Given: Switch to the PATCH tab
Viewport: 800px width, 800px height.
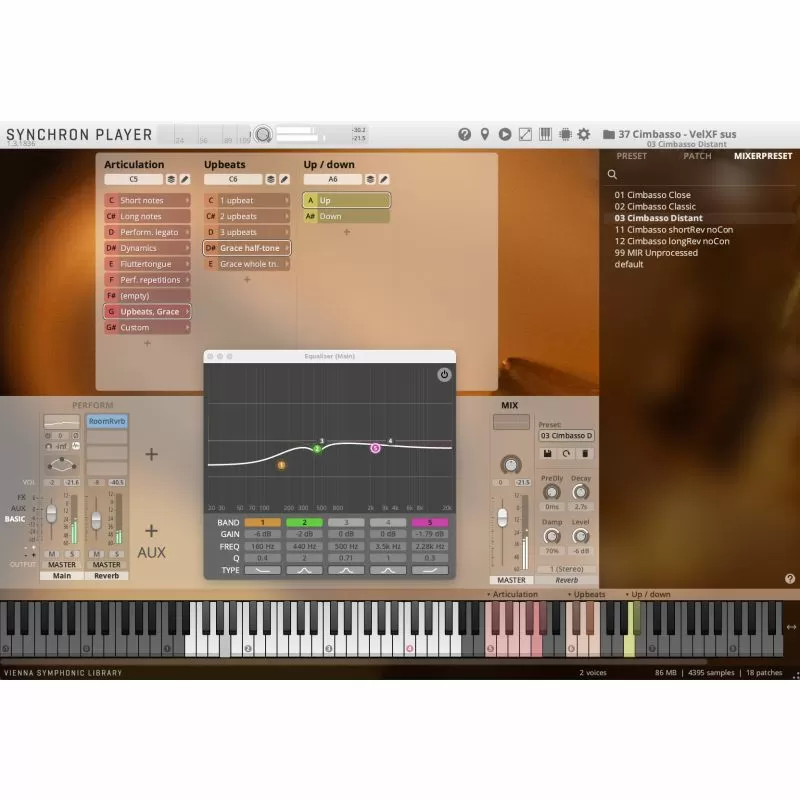Looking at the screenshot, I should (x=697, y=156).
